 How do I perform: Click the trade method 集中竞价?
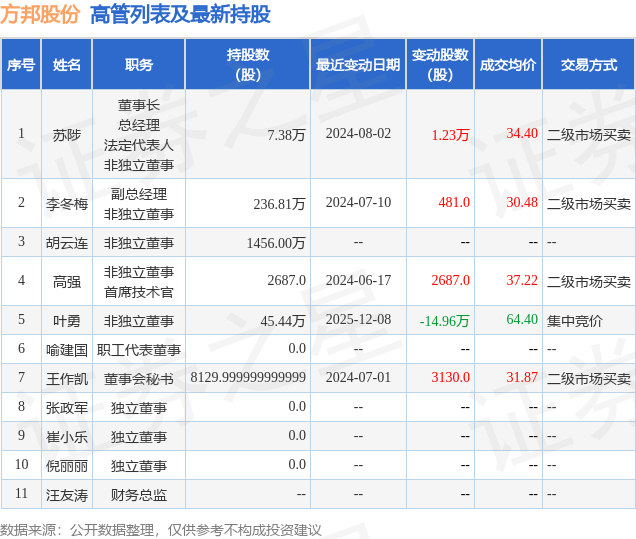click(575, 321)
